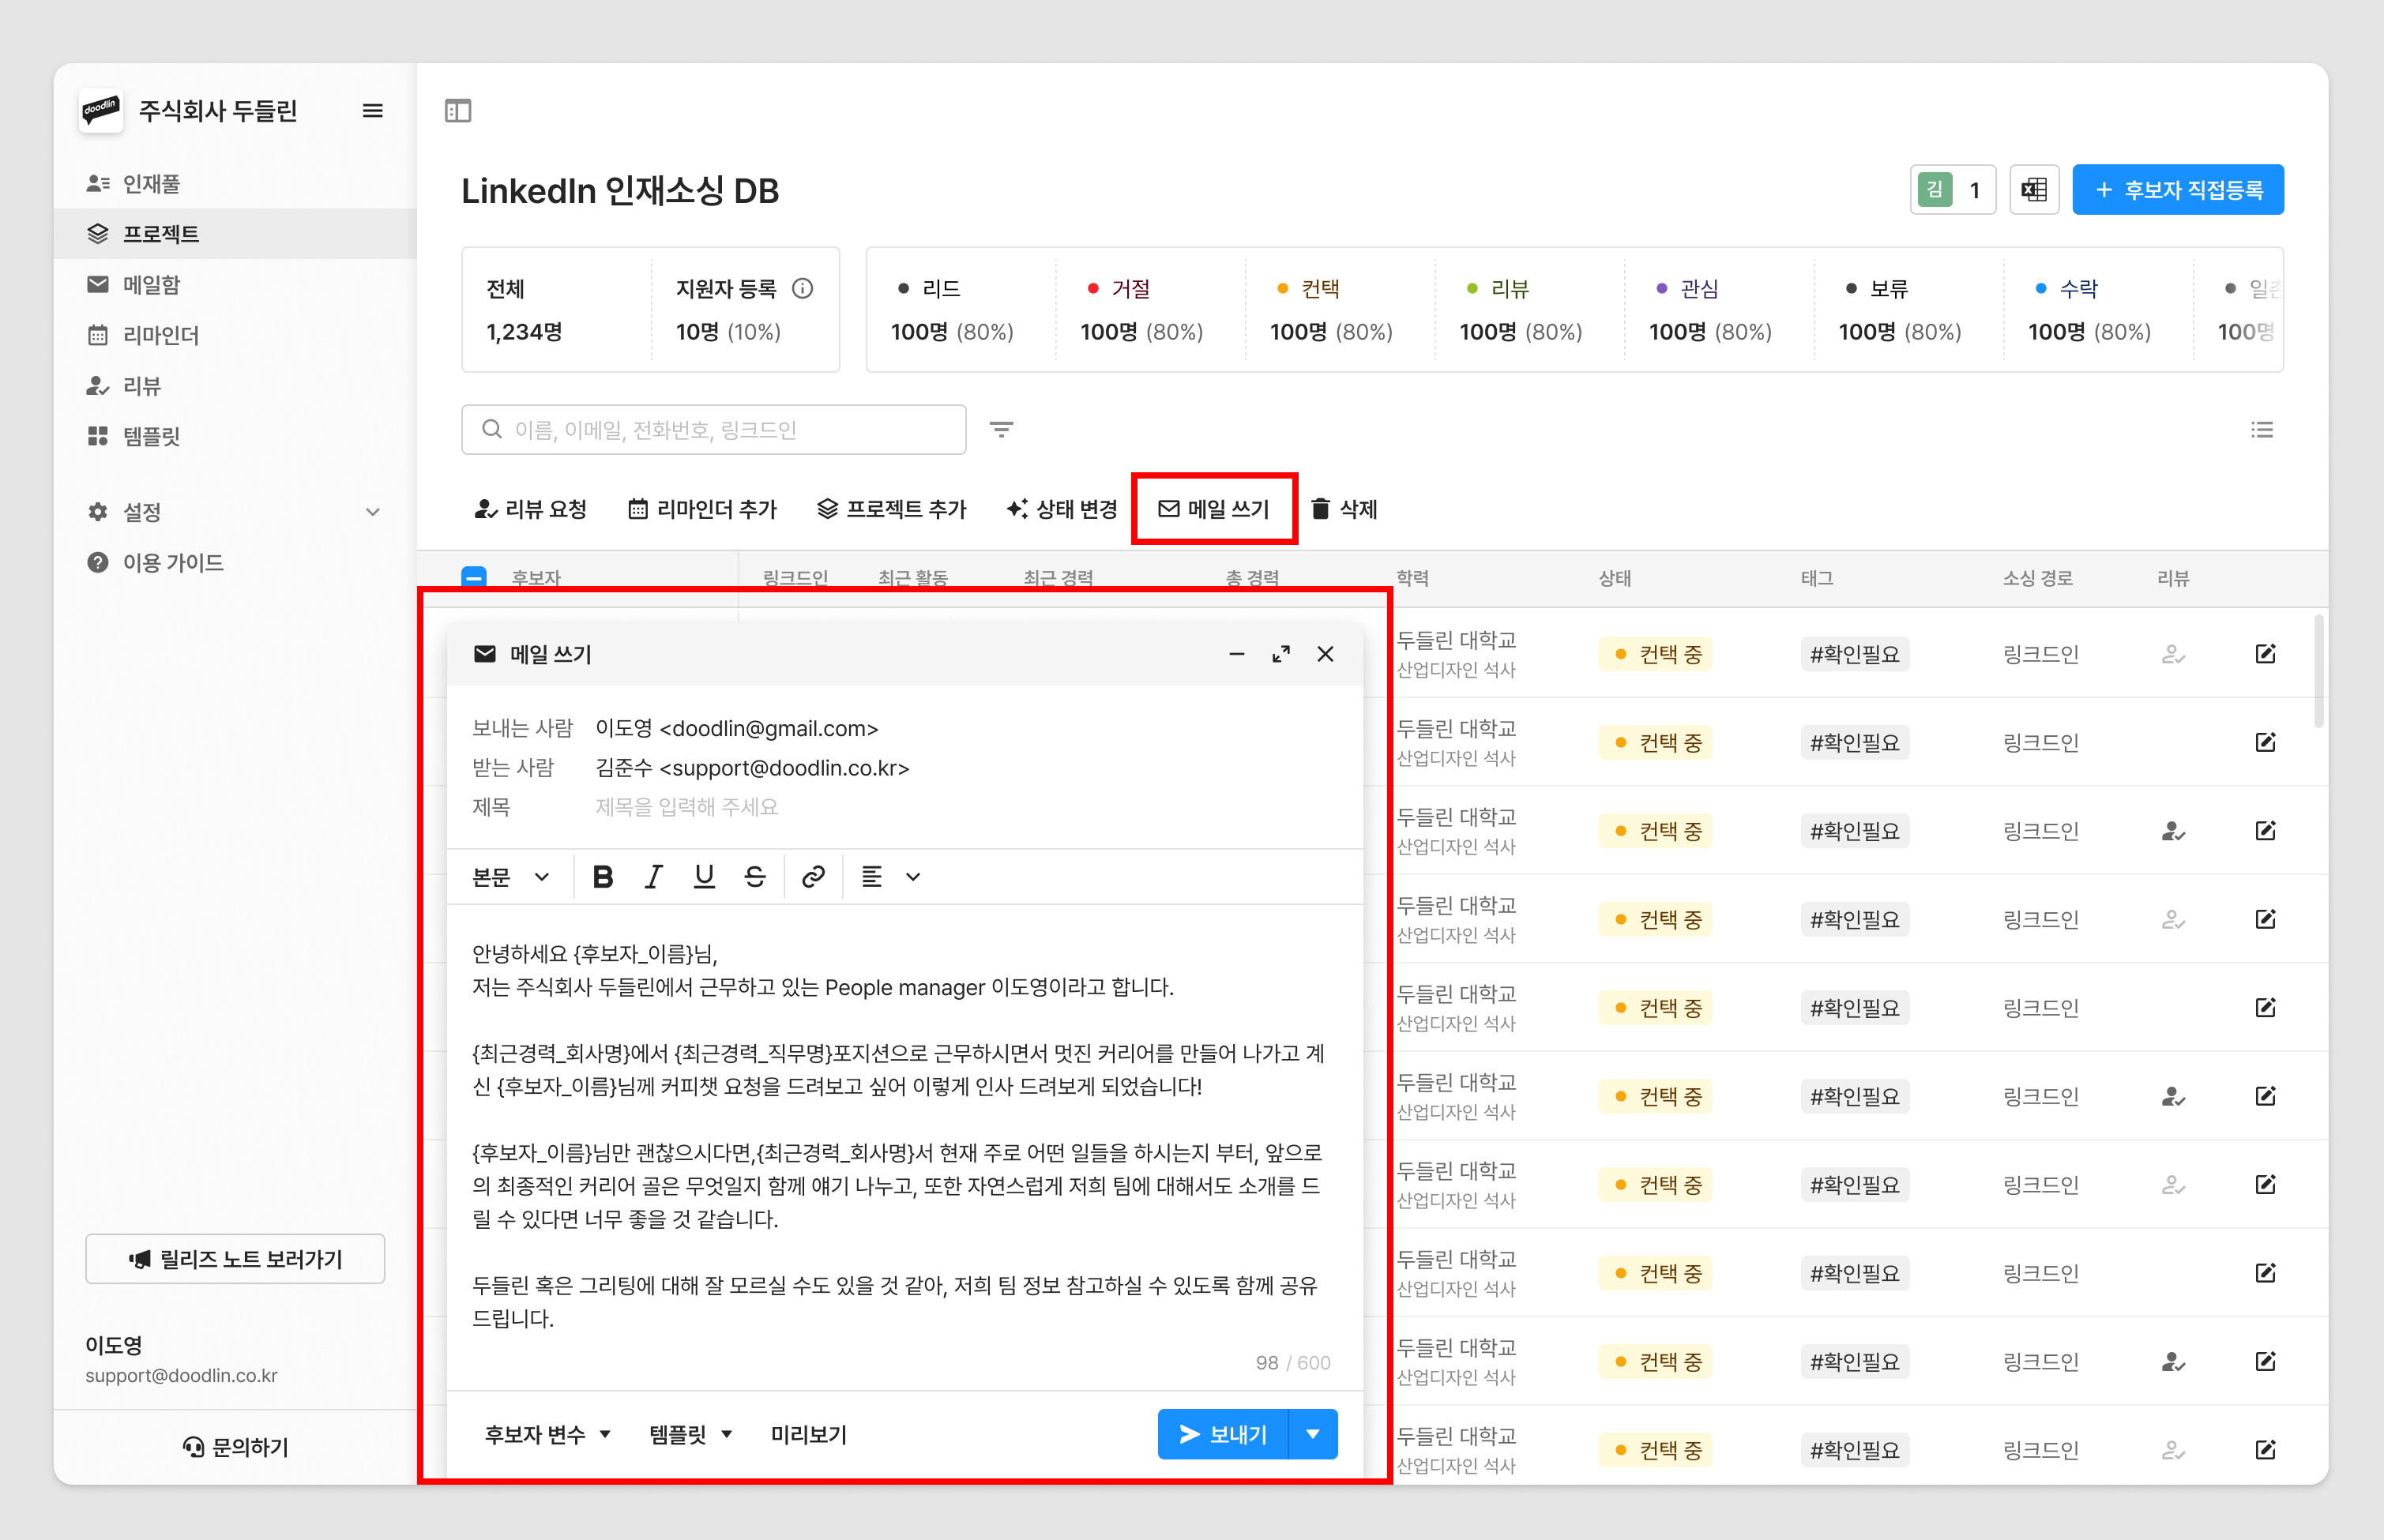Apply italic formatting in mail editor
The height and width of the screenshot is (1540, 2384).
(653, 877)
